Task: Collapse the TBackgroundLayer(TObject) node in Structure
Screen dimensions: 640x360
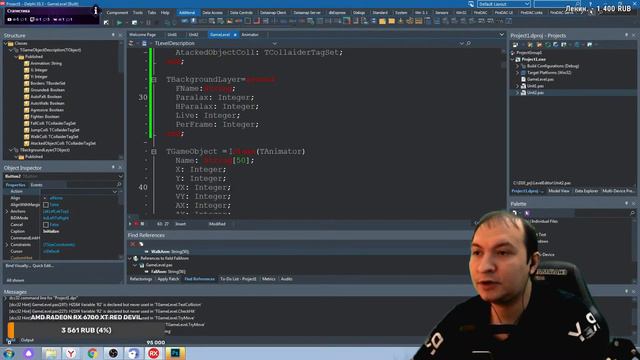Action: click(11, 150)
